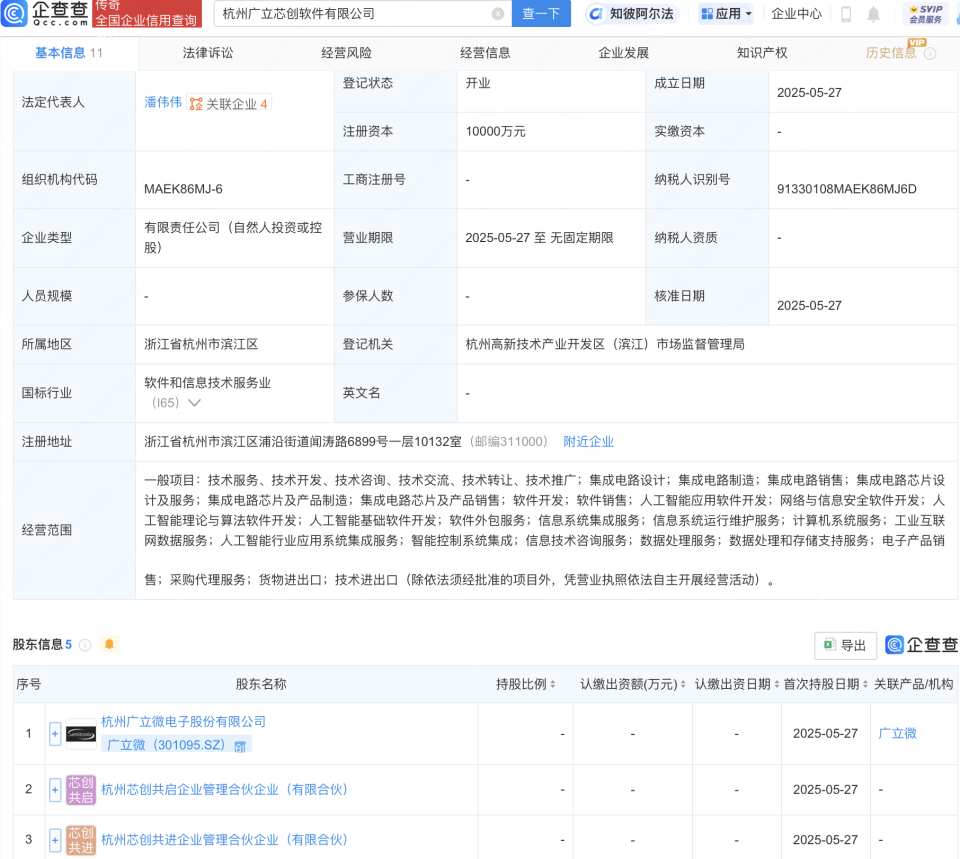Screen dimensions: 960x859
Task: Click the 芯创共进 logo badge
Action: tap(81, 839)
